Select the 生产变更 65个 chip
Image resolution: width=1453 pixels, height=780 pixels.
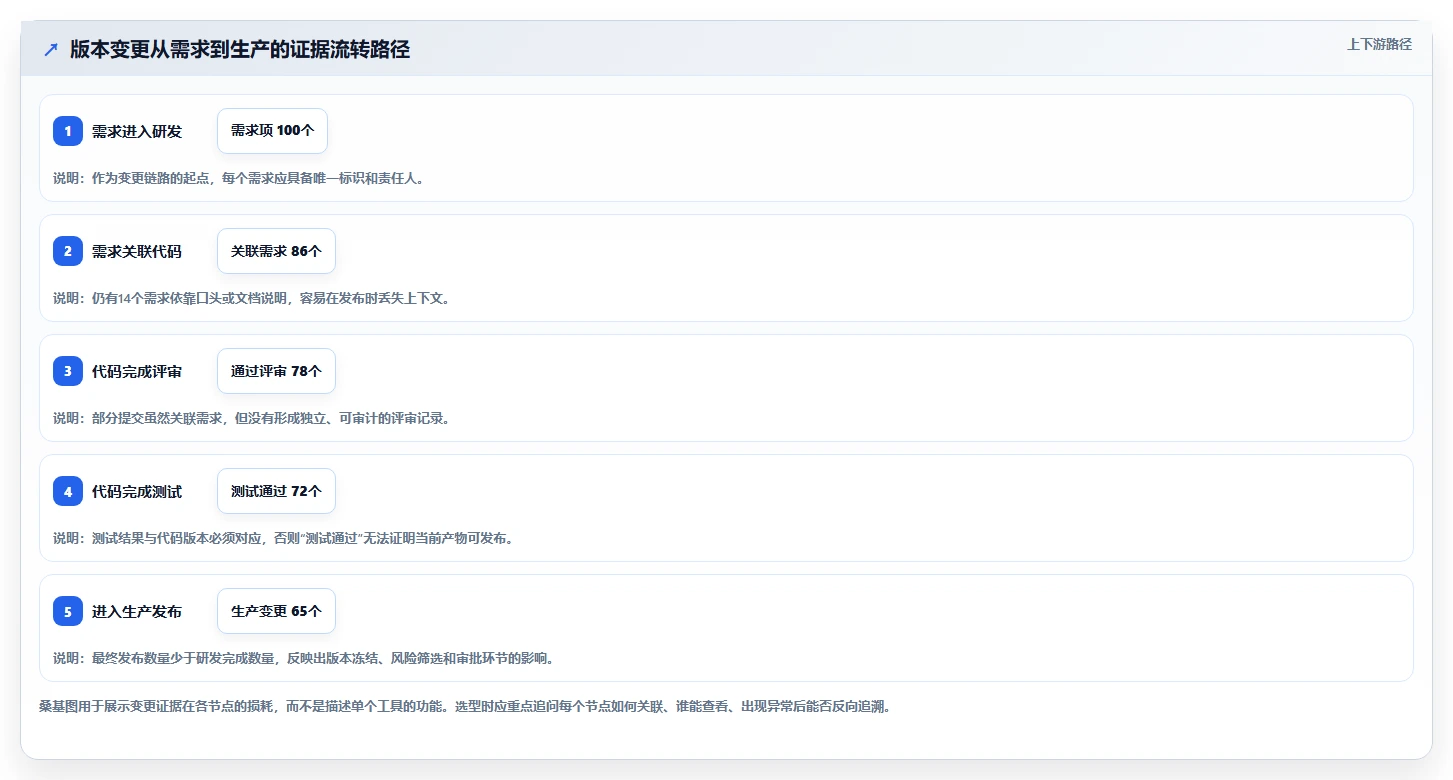[x=276, y=611]
